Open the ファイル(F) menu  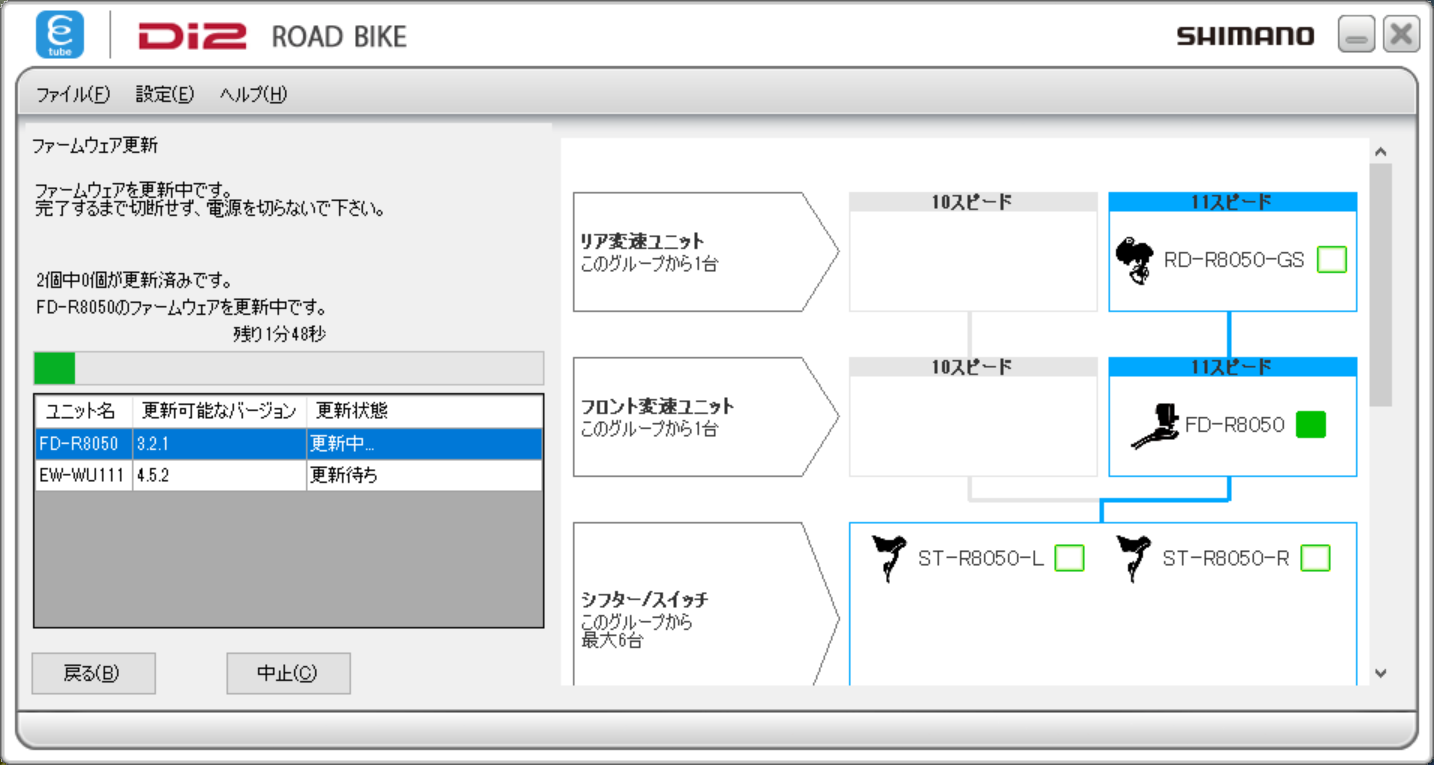pos(72,95)
